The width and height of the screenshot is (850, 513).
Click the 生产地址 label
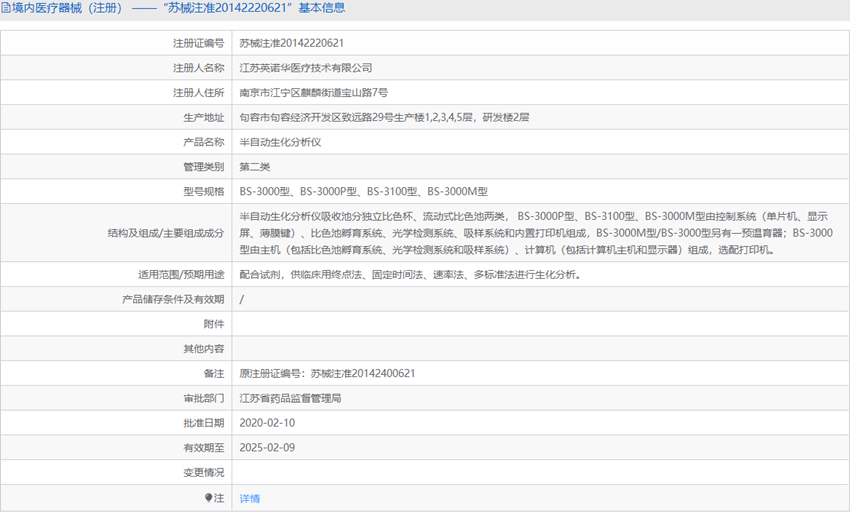coord(203,117)
